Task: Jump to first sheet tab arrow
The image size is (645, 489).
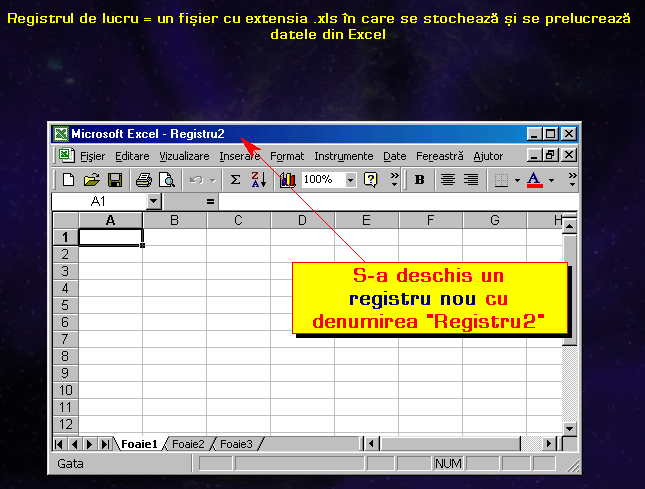Action: pyautogui.click(x=59, y=444)
